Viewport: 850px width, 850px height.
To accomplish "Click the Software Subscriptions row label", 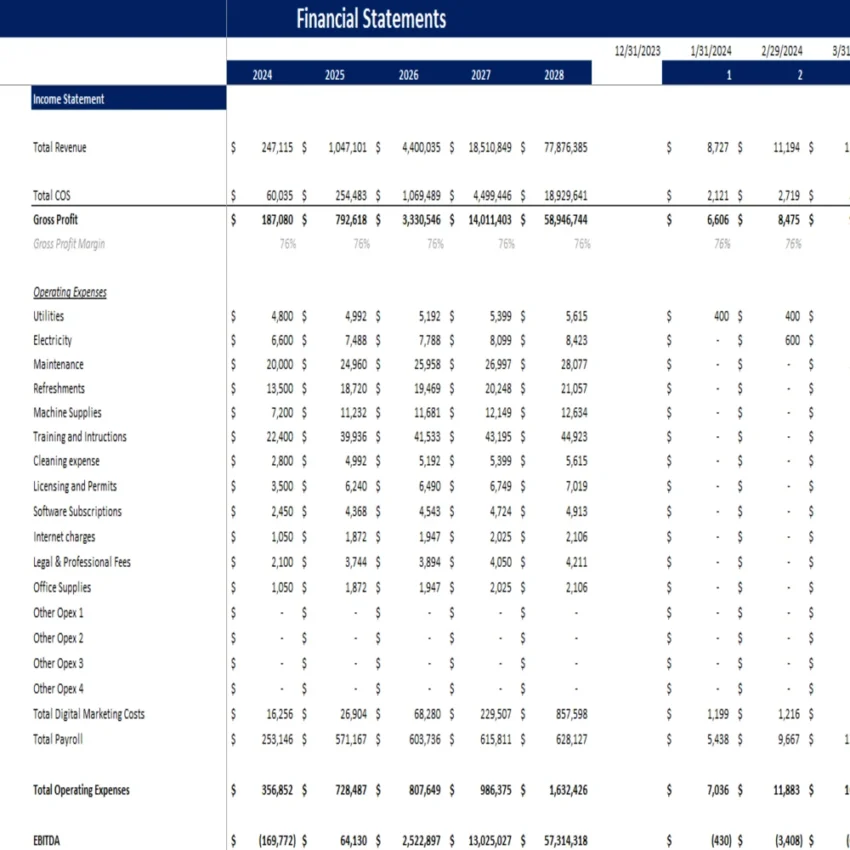I will (79, 511).
